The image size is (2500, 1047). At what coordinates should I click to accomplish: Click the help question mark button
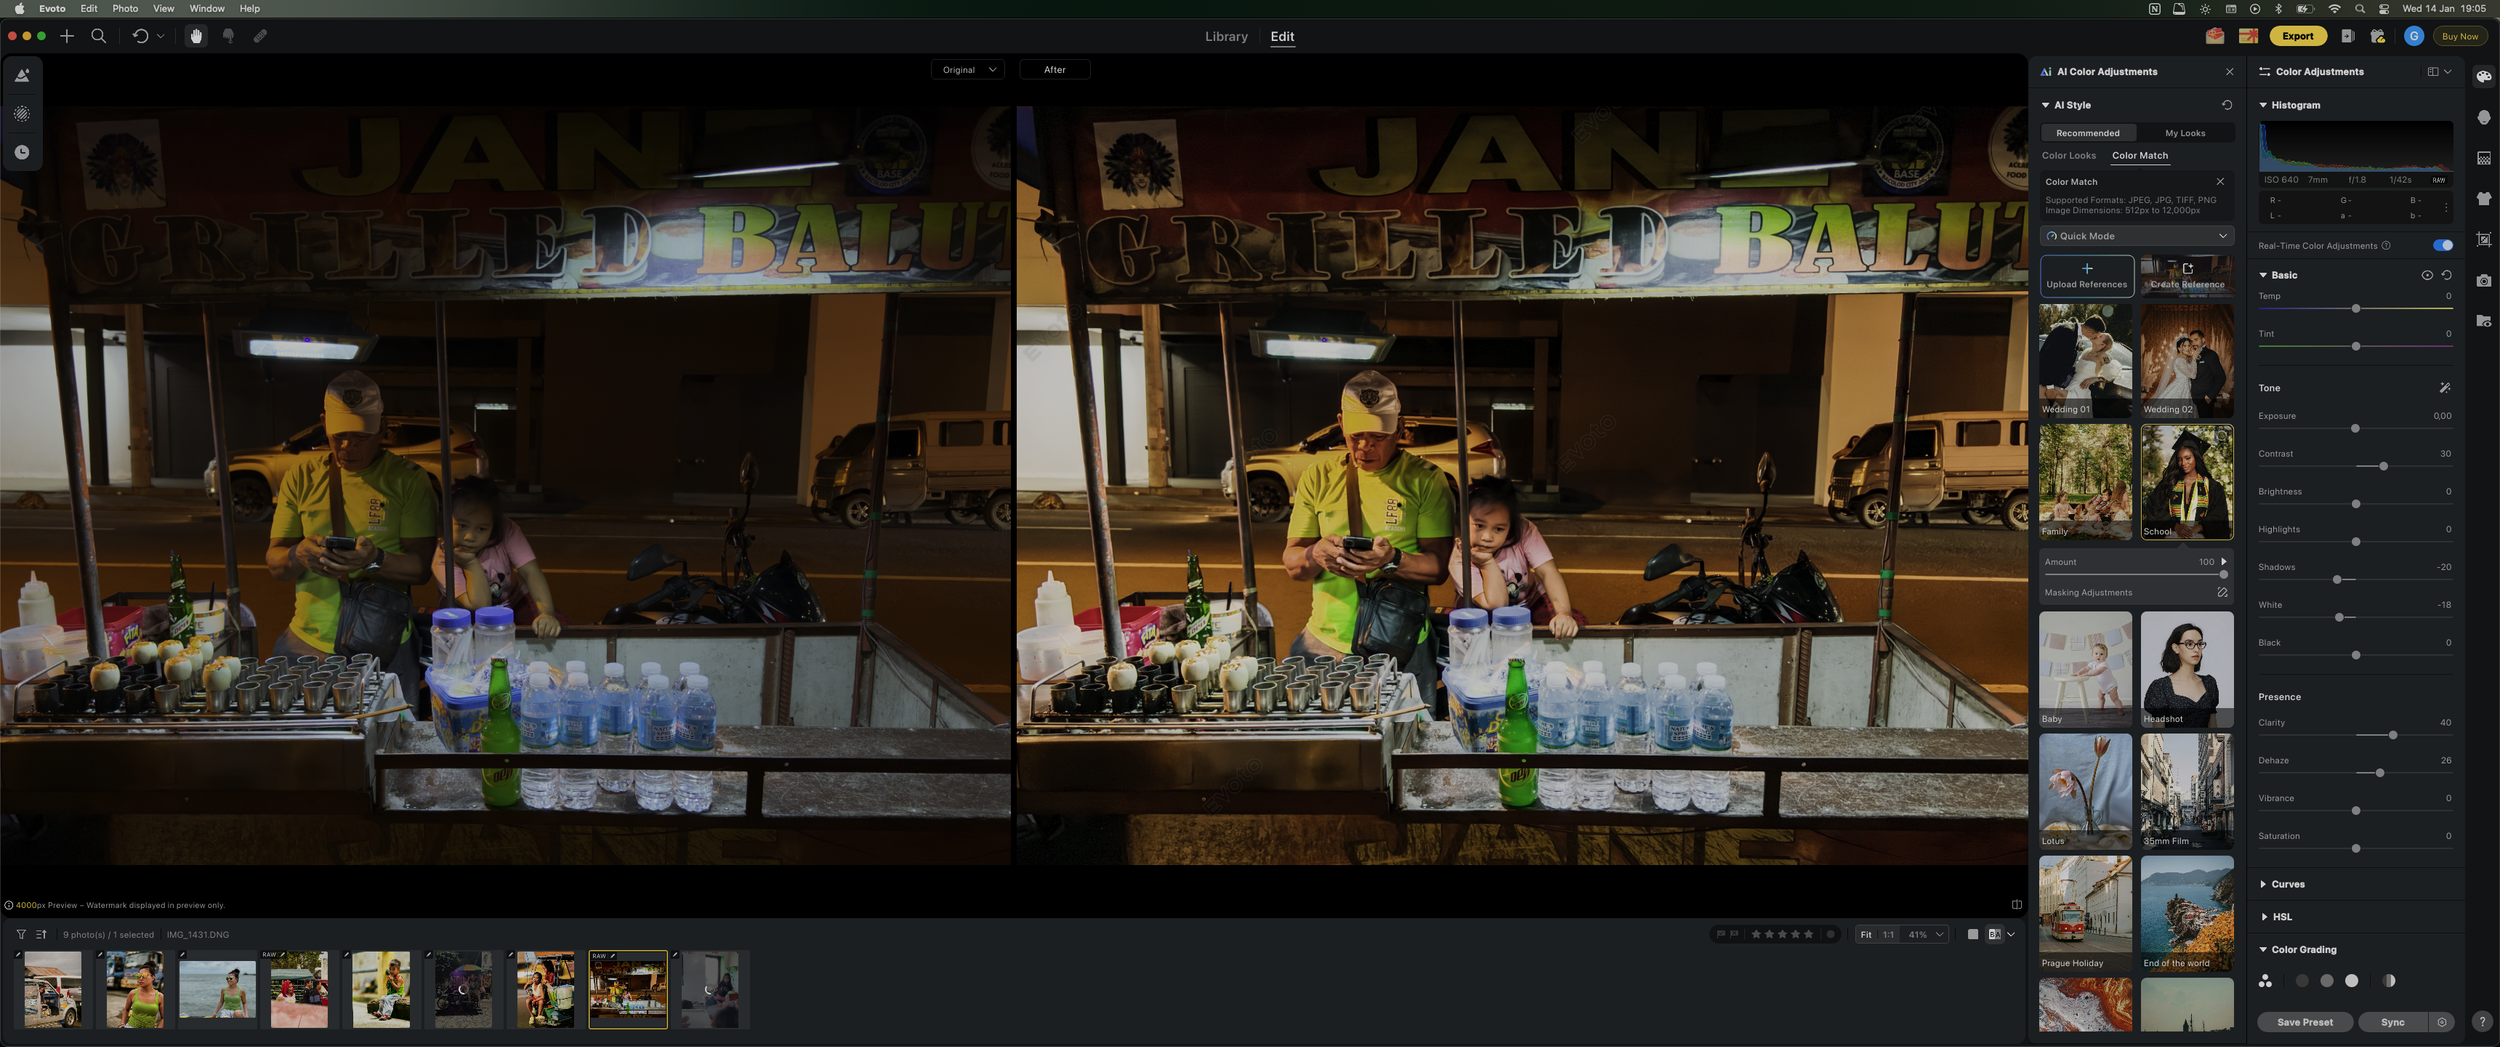tap(2482, 1022)
